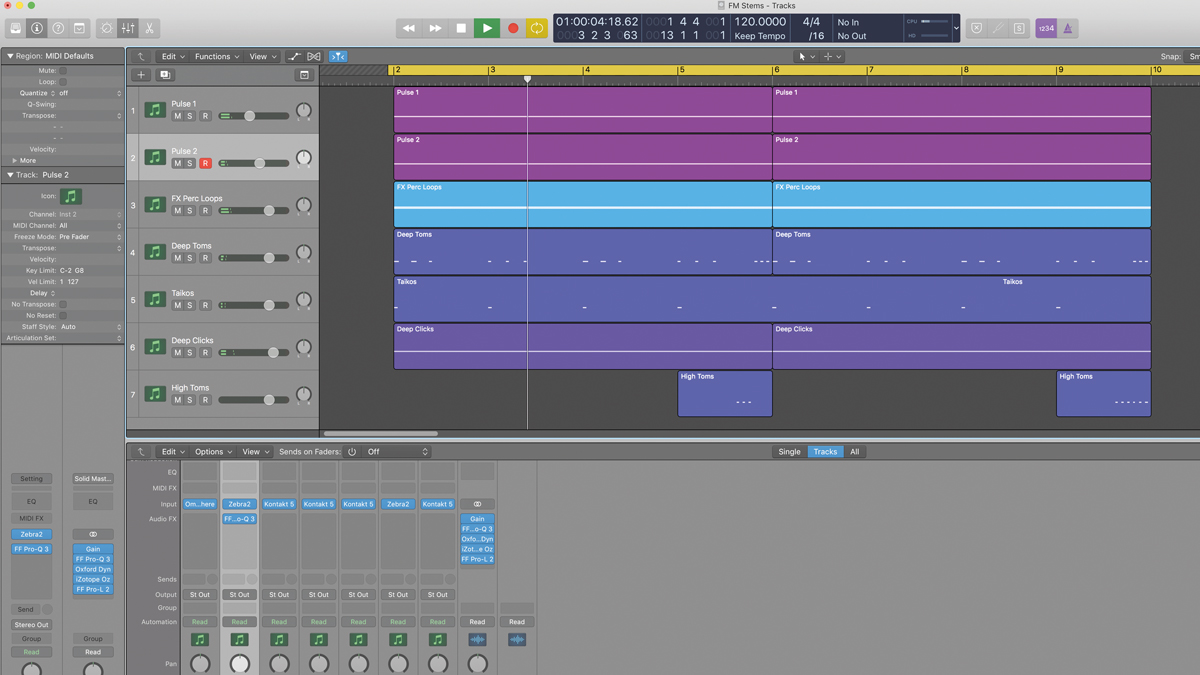Click the Add Track plus button
The height and width of the screenshot is (675, 1200).
(x=141, y=75)
